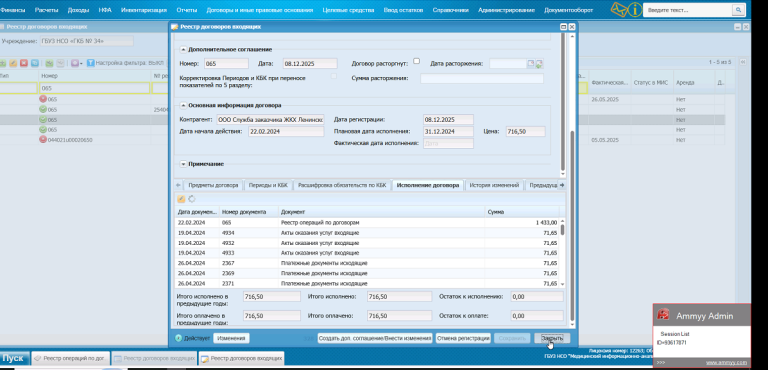The image size is (768, 370).
Task: Click the Закрыть button
Action: [x=552, y=338]
